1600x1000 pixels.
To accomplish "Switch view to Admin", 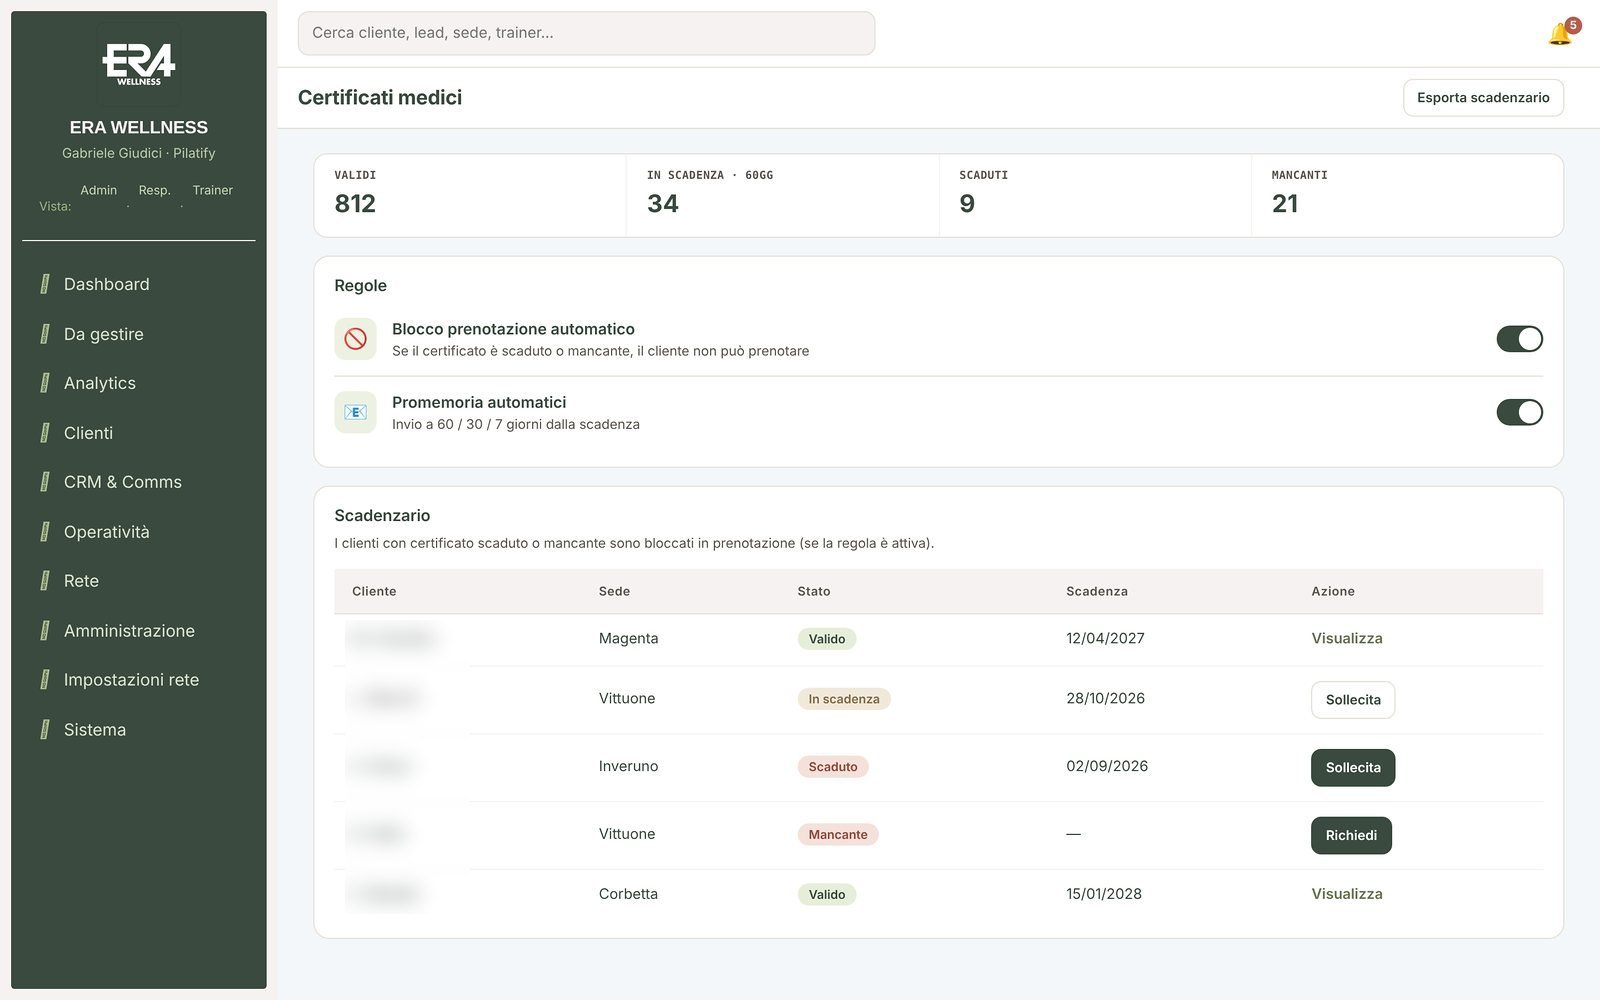I will pos(99,190).
